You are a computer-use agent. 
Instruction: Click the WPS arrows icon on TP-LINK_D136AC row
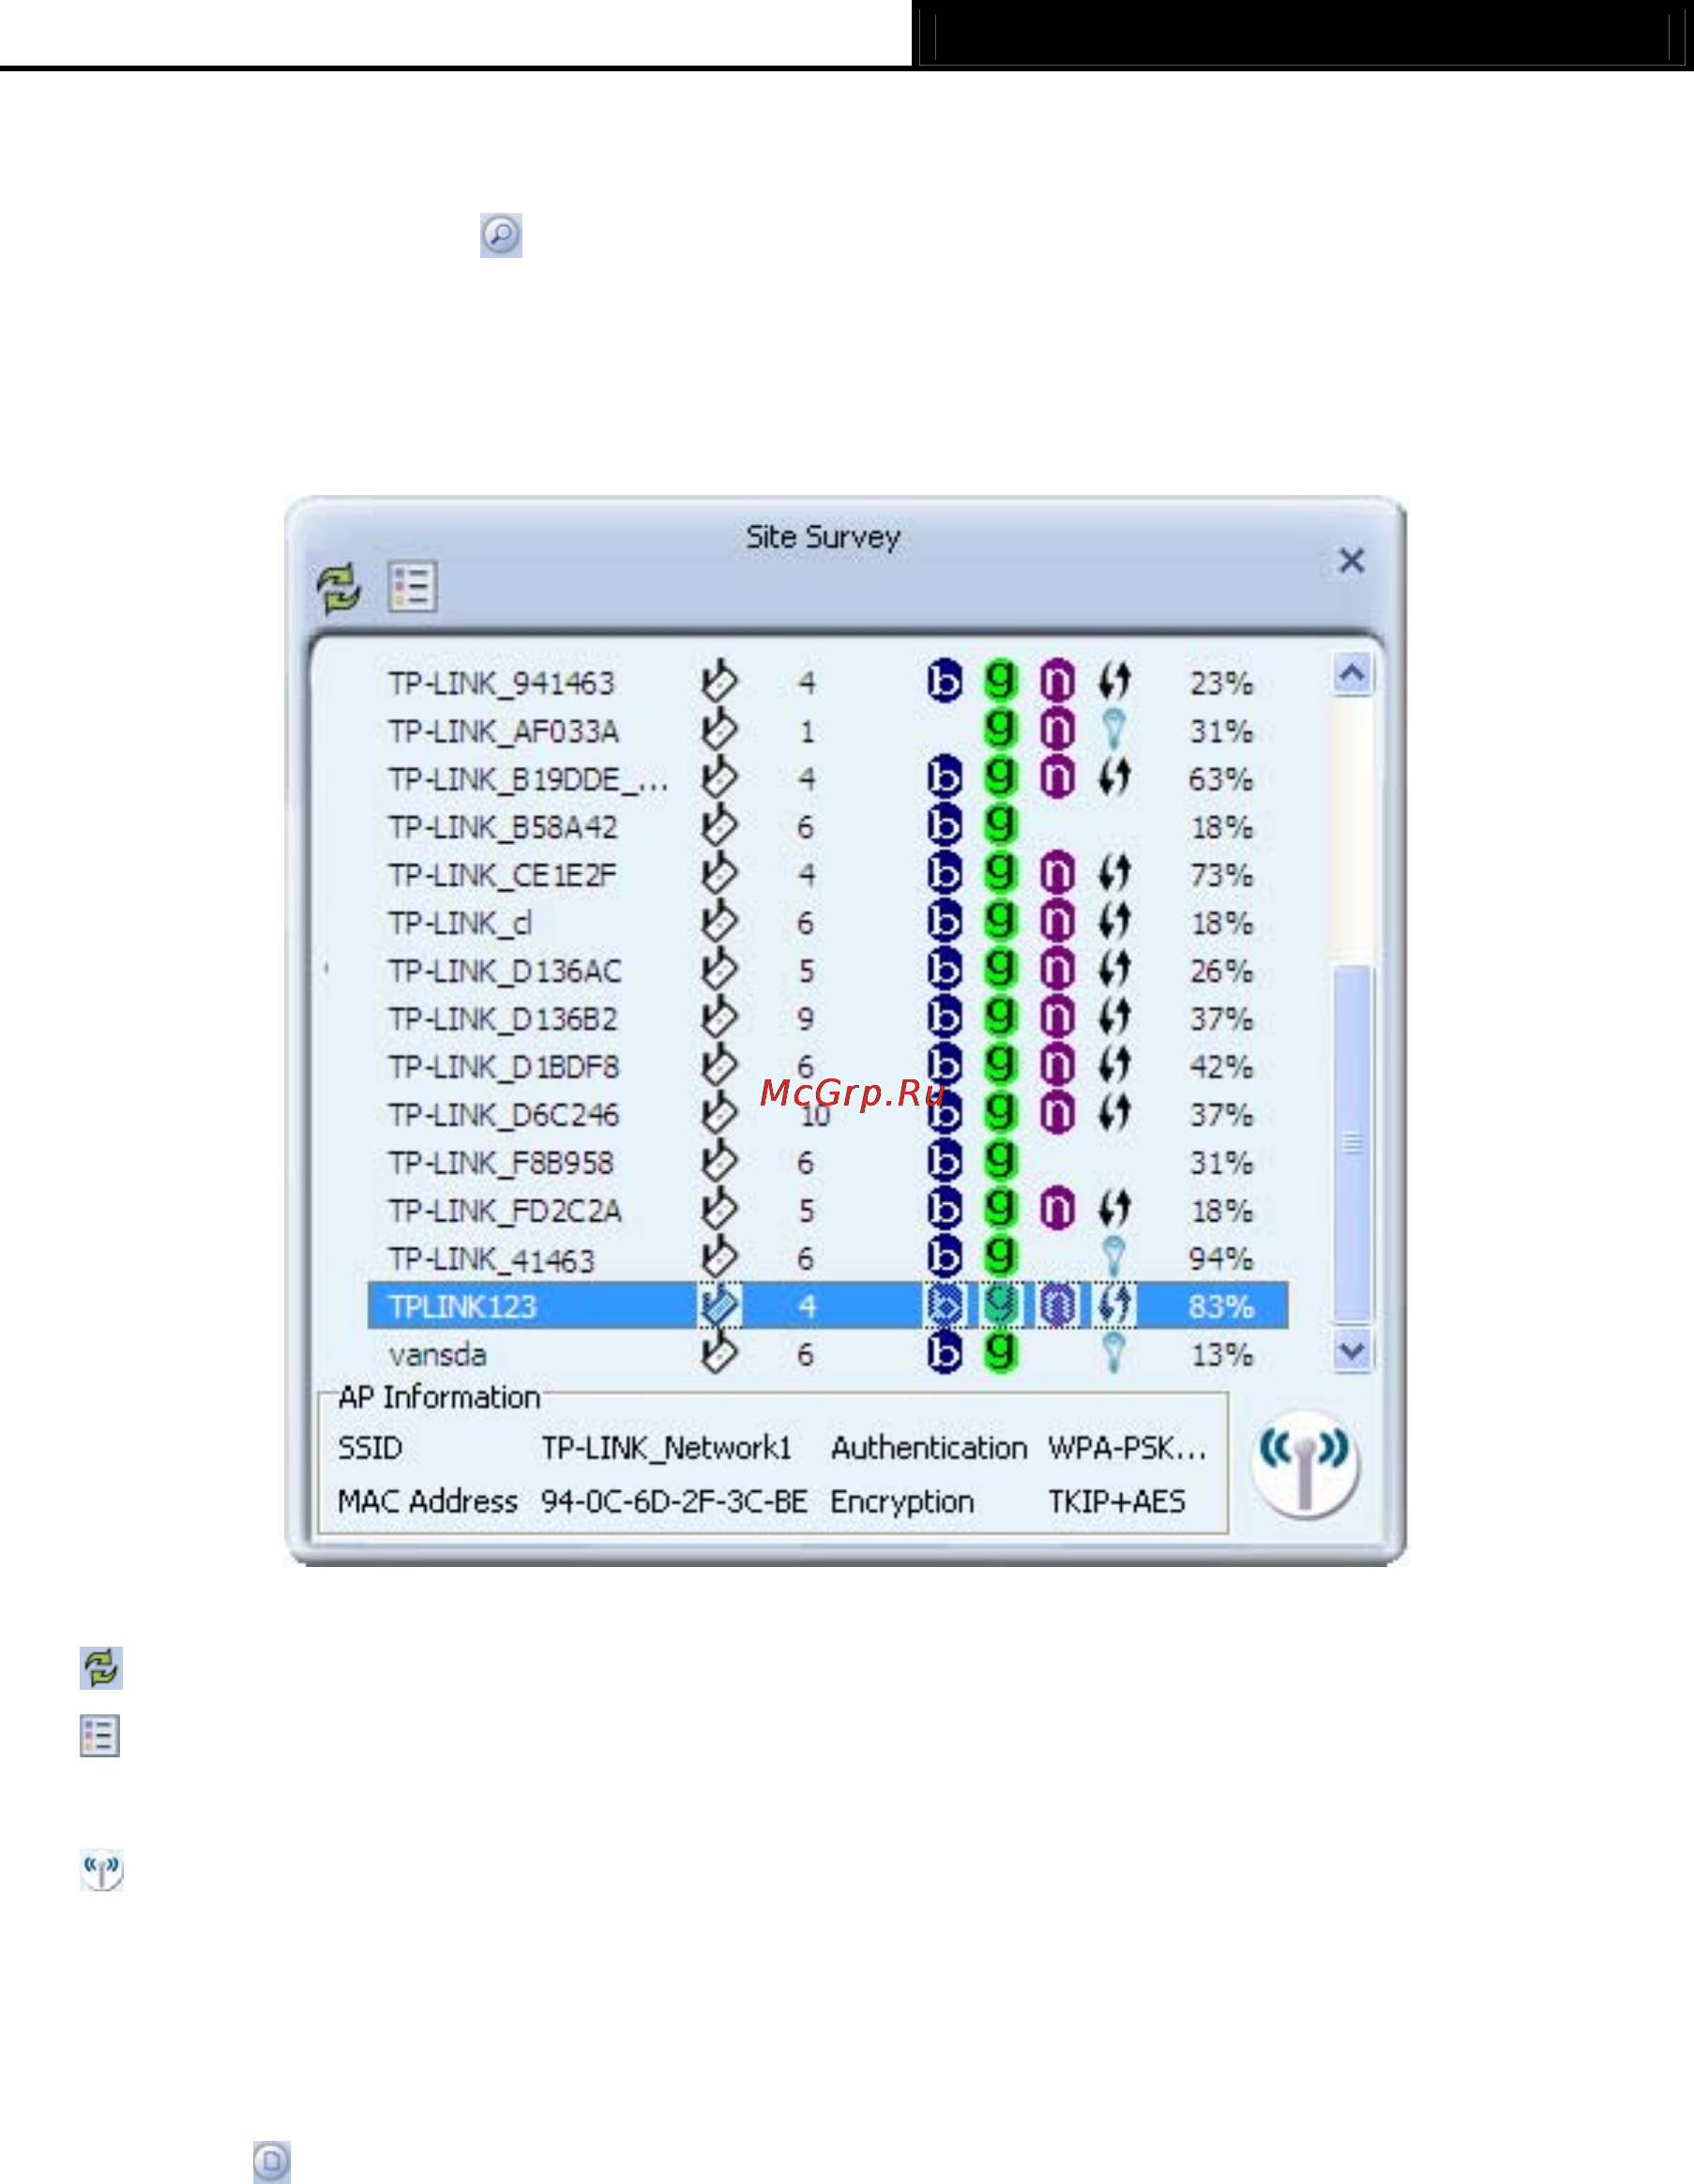1114,968
